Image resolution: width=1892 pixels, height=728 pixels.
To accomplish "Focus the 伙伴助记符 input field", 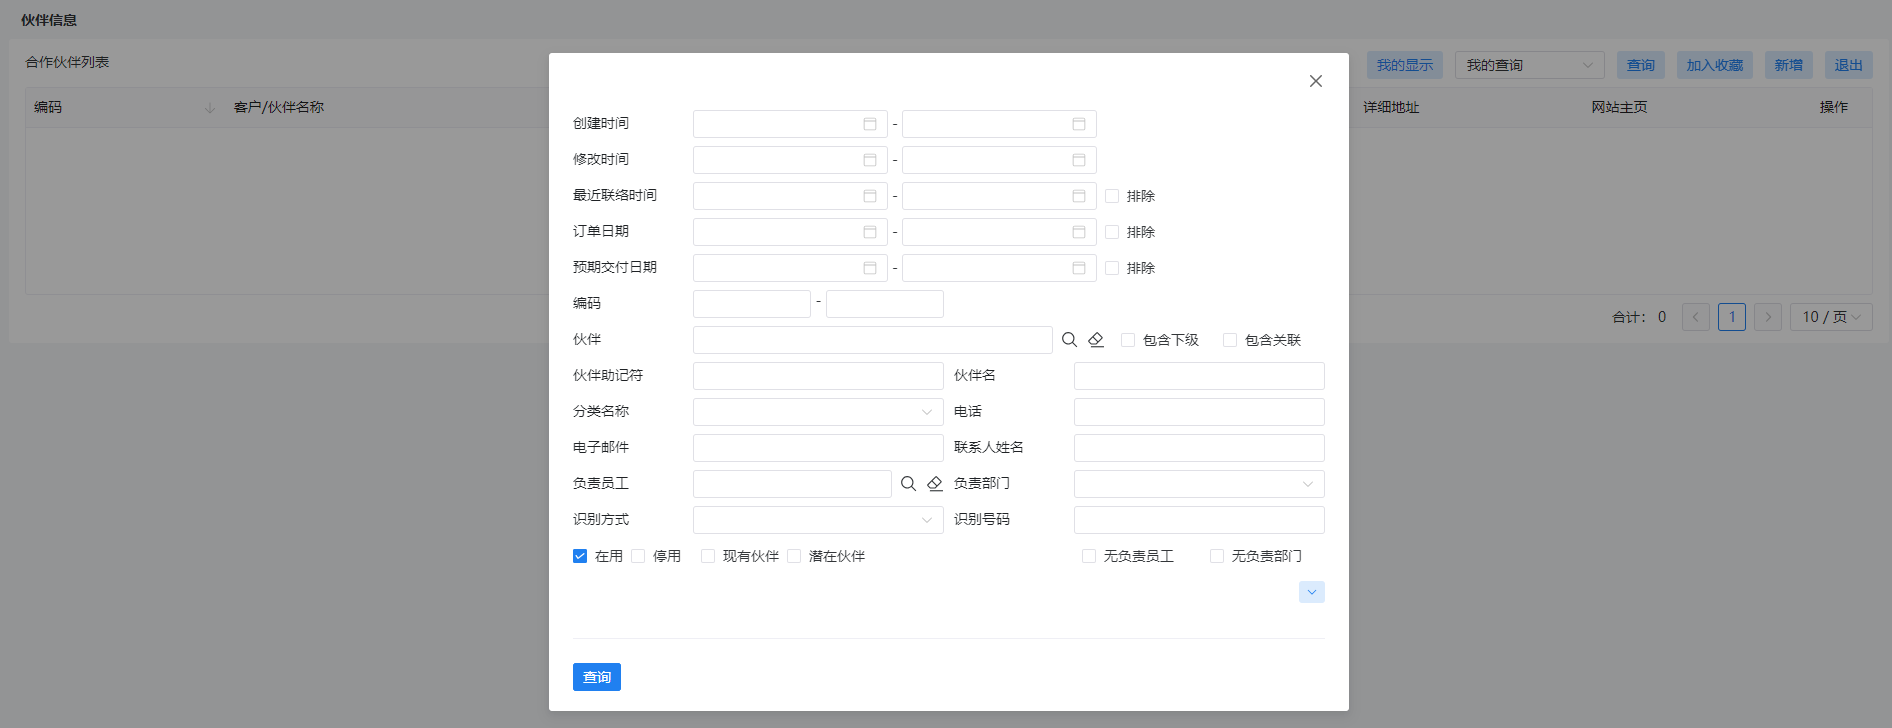I will tap(818, 376).
